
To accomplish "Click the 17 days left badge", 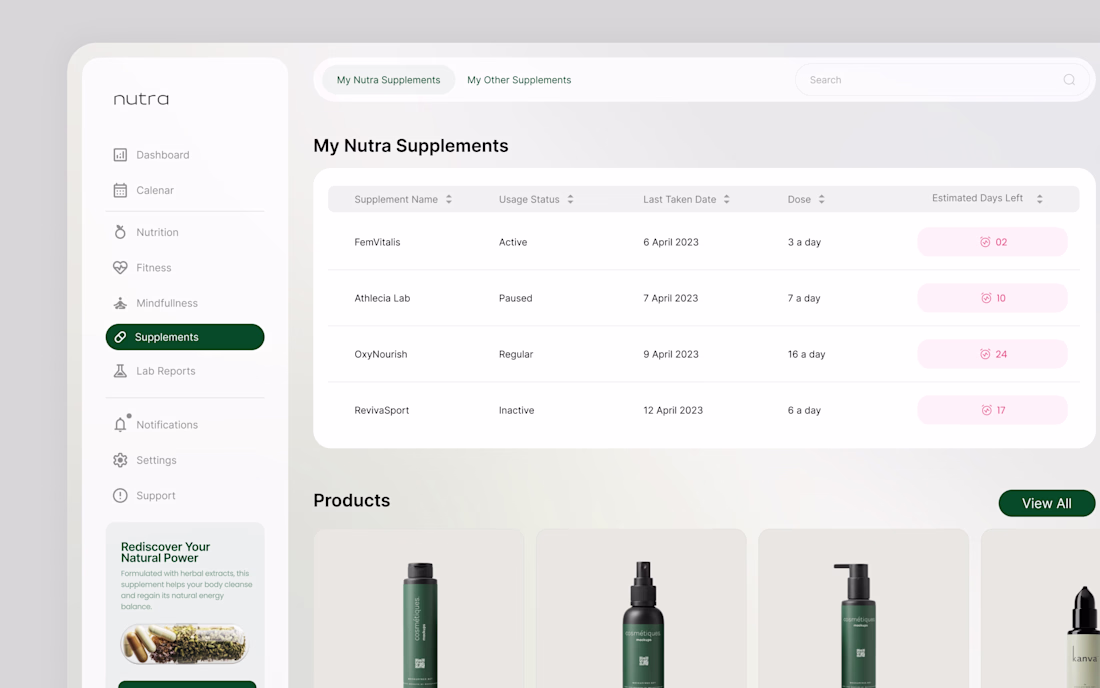I will point(993,410).
